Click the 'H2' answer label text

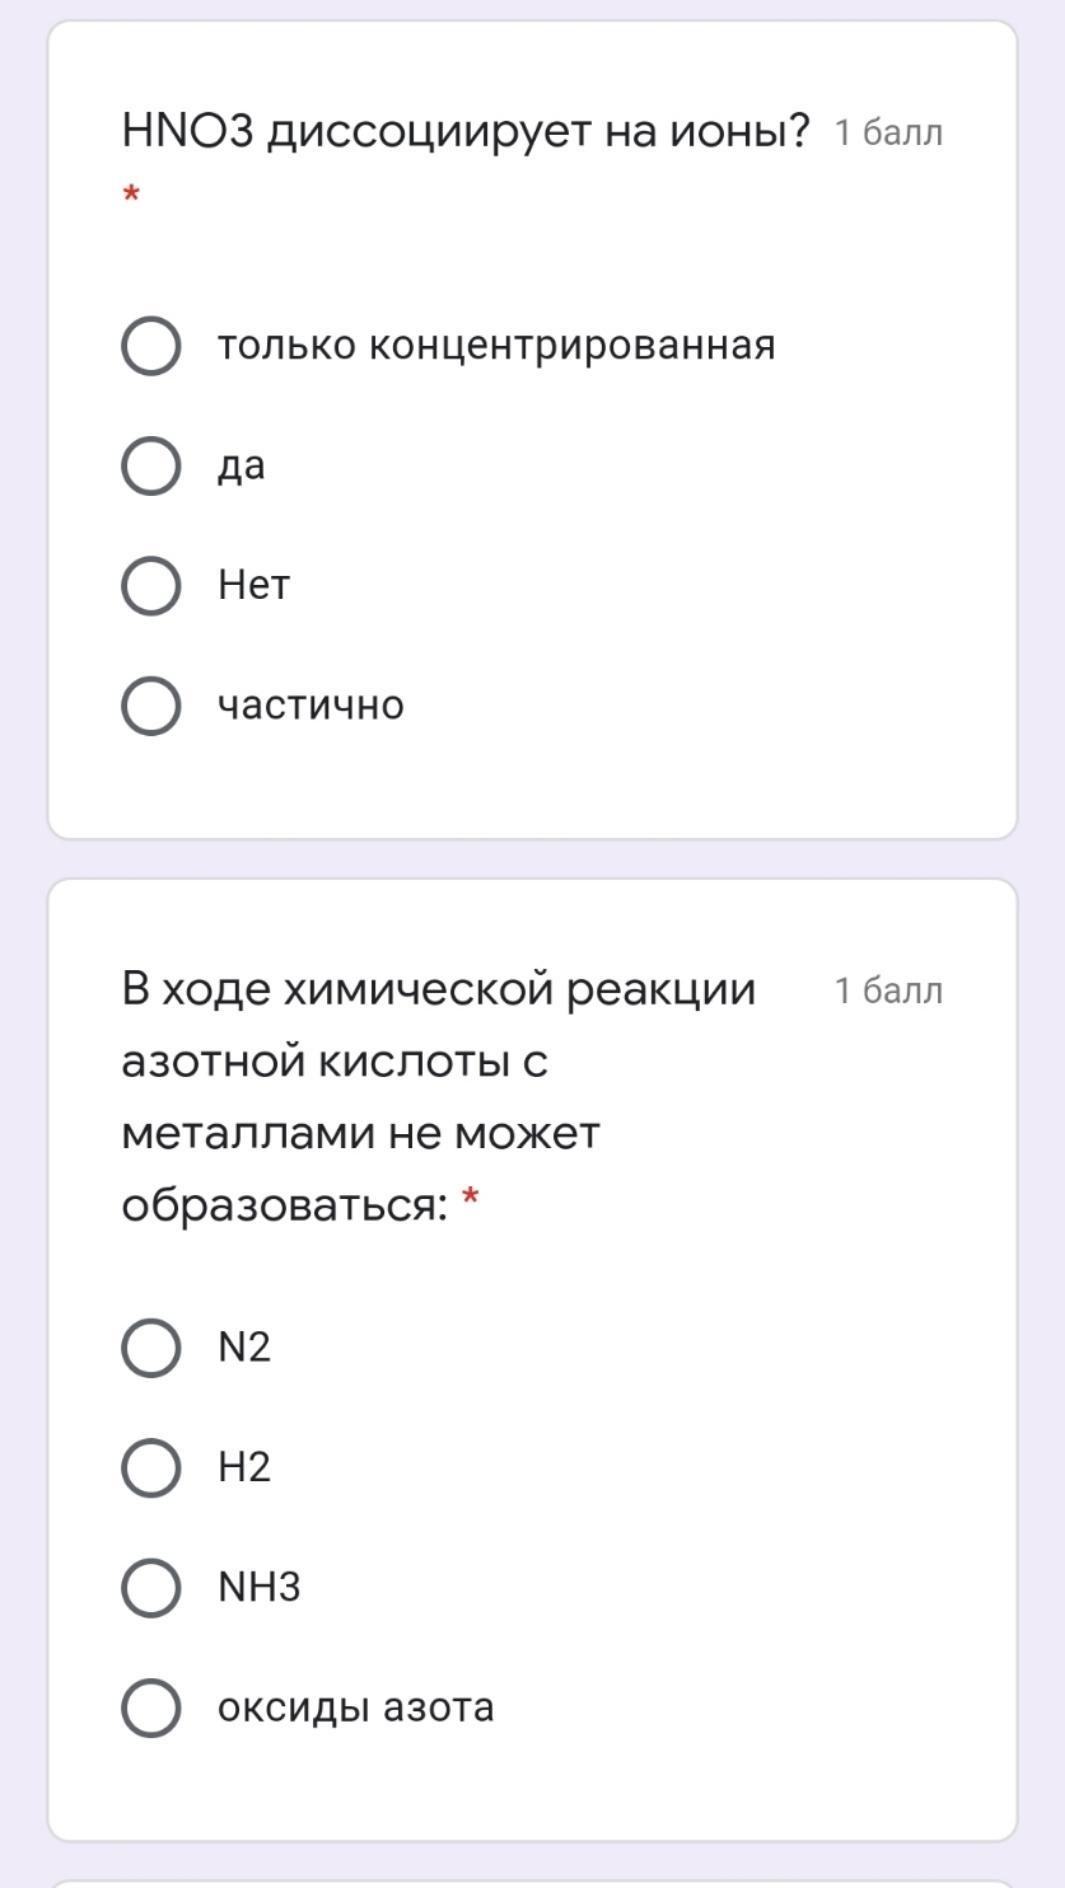(244, 1467)
